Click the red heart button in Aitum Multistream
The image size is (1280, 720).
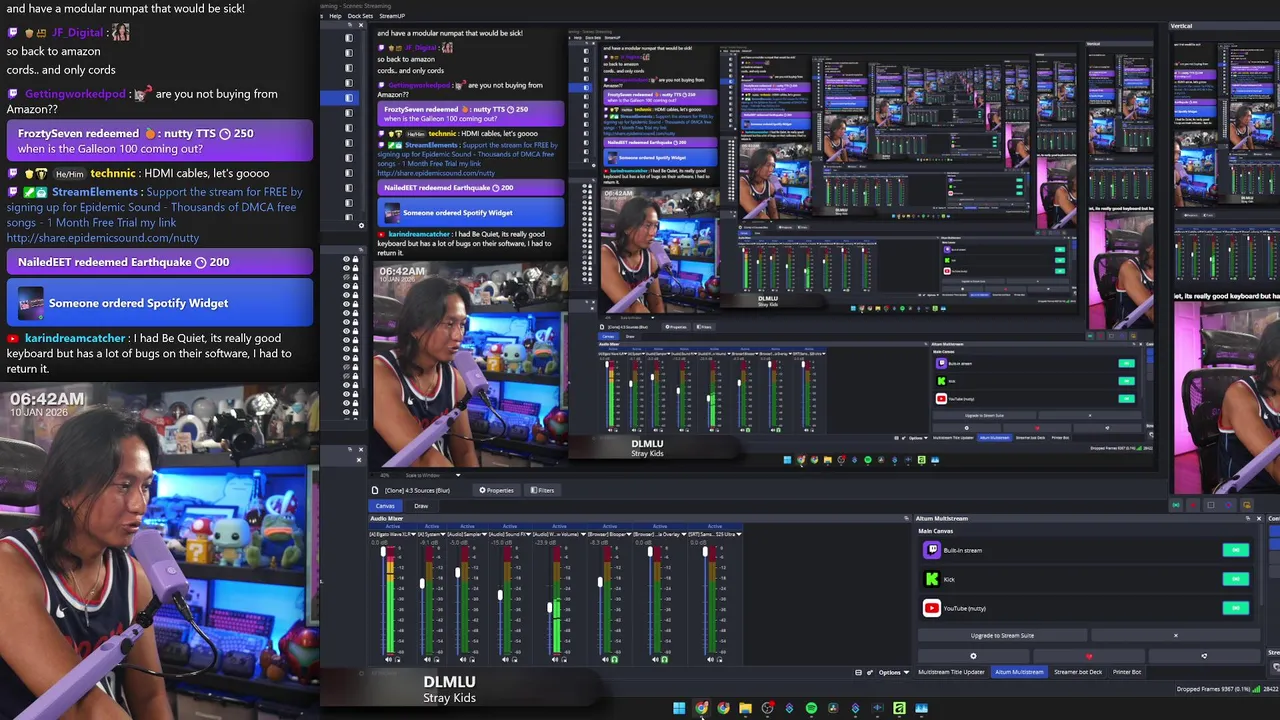point(1089,656)
